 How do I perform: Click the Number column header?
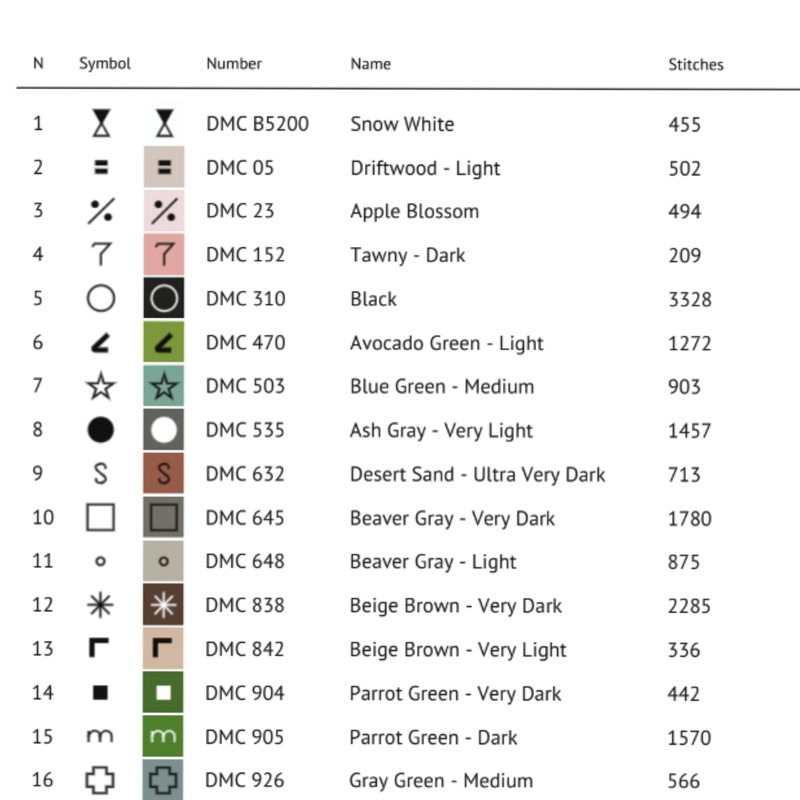[x=234, y=64]
